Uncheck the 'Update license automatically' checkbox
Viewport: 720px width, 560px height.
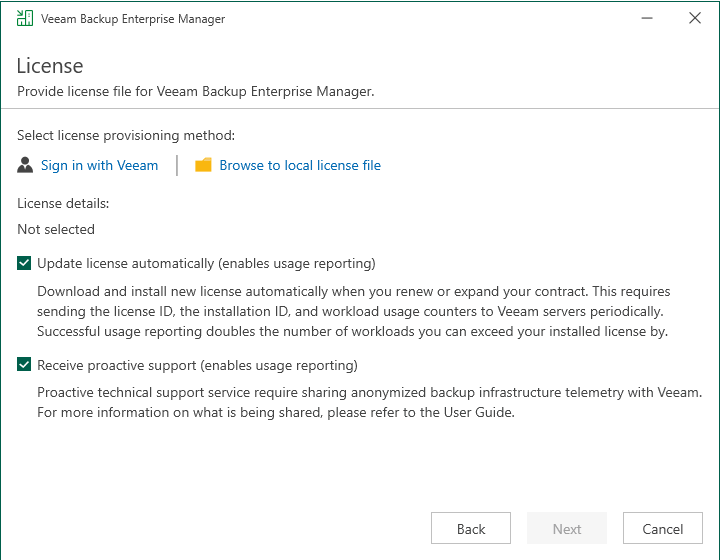[24, 263]
